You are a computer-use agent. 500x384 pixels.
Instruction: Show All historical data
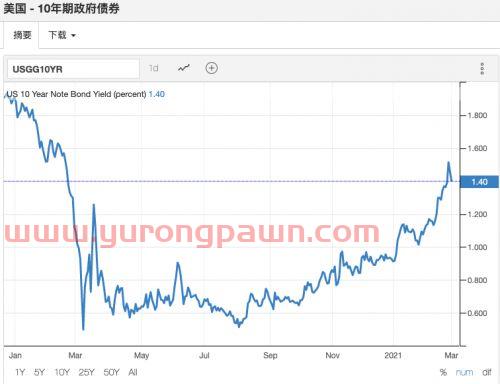pos(133,372)
